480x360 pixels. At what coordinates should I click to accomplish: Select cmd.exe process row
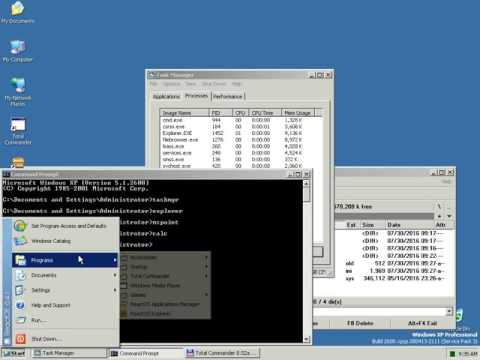click(241, 120)
